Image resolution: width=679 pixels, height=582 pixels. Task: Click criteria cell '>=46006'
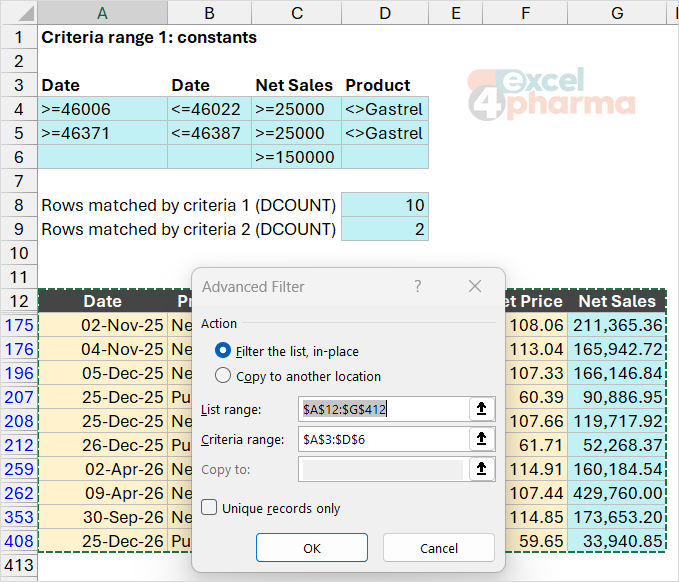tap(102, 109)
